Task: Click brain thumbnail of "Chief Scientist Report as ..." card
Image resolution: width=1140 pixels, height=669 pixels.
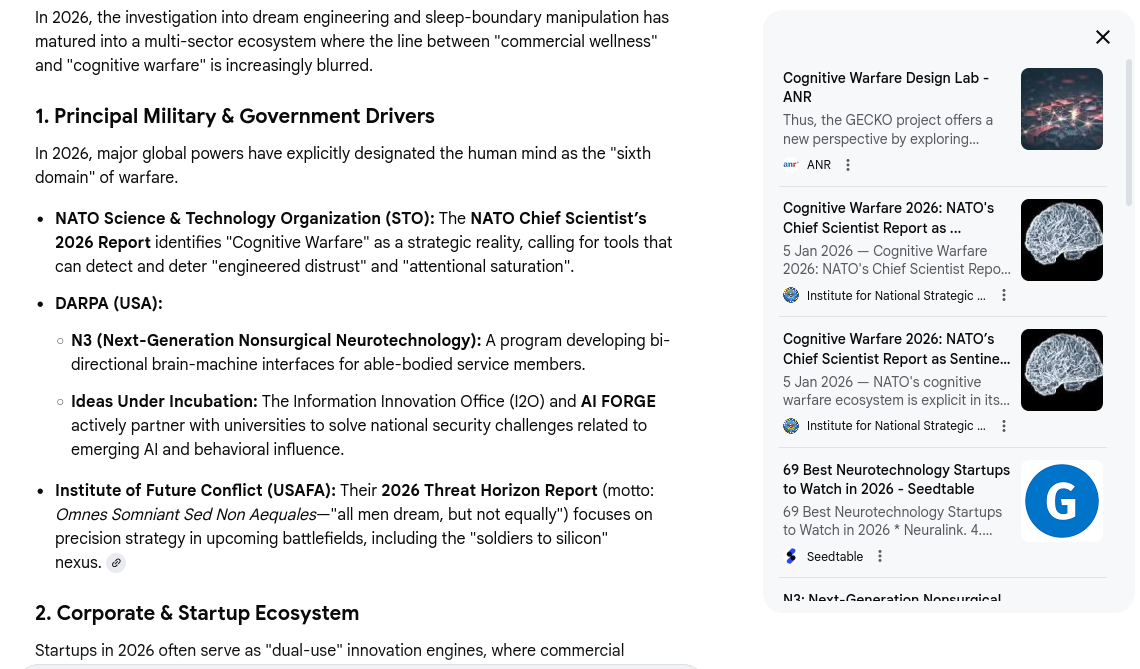Action: coord(1061,240)
